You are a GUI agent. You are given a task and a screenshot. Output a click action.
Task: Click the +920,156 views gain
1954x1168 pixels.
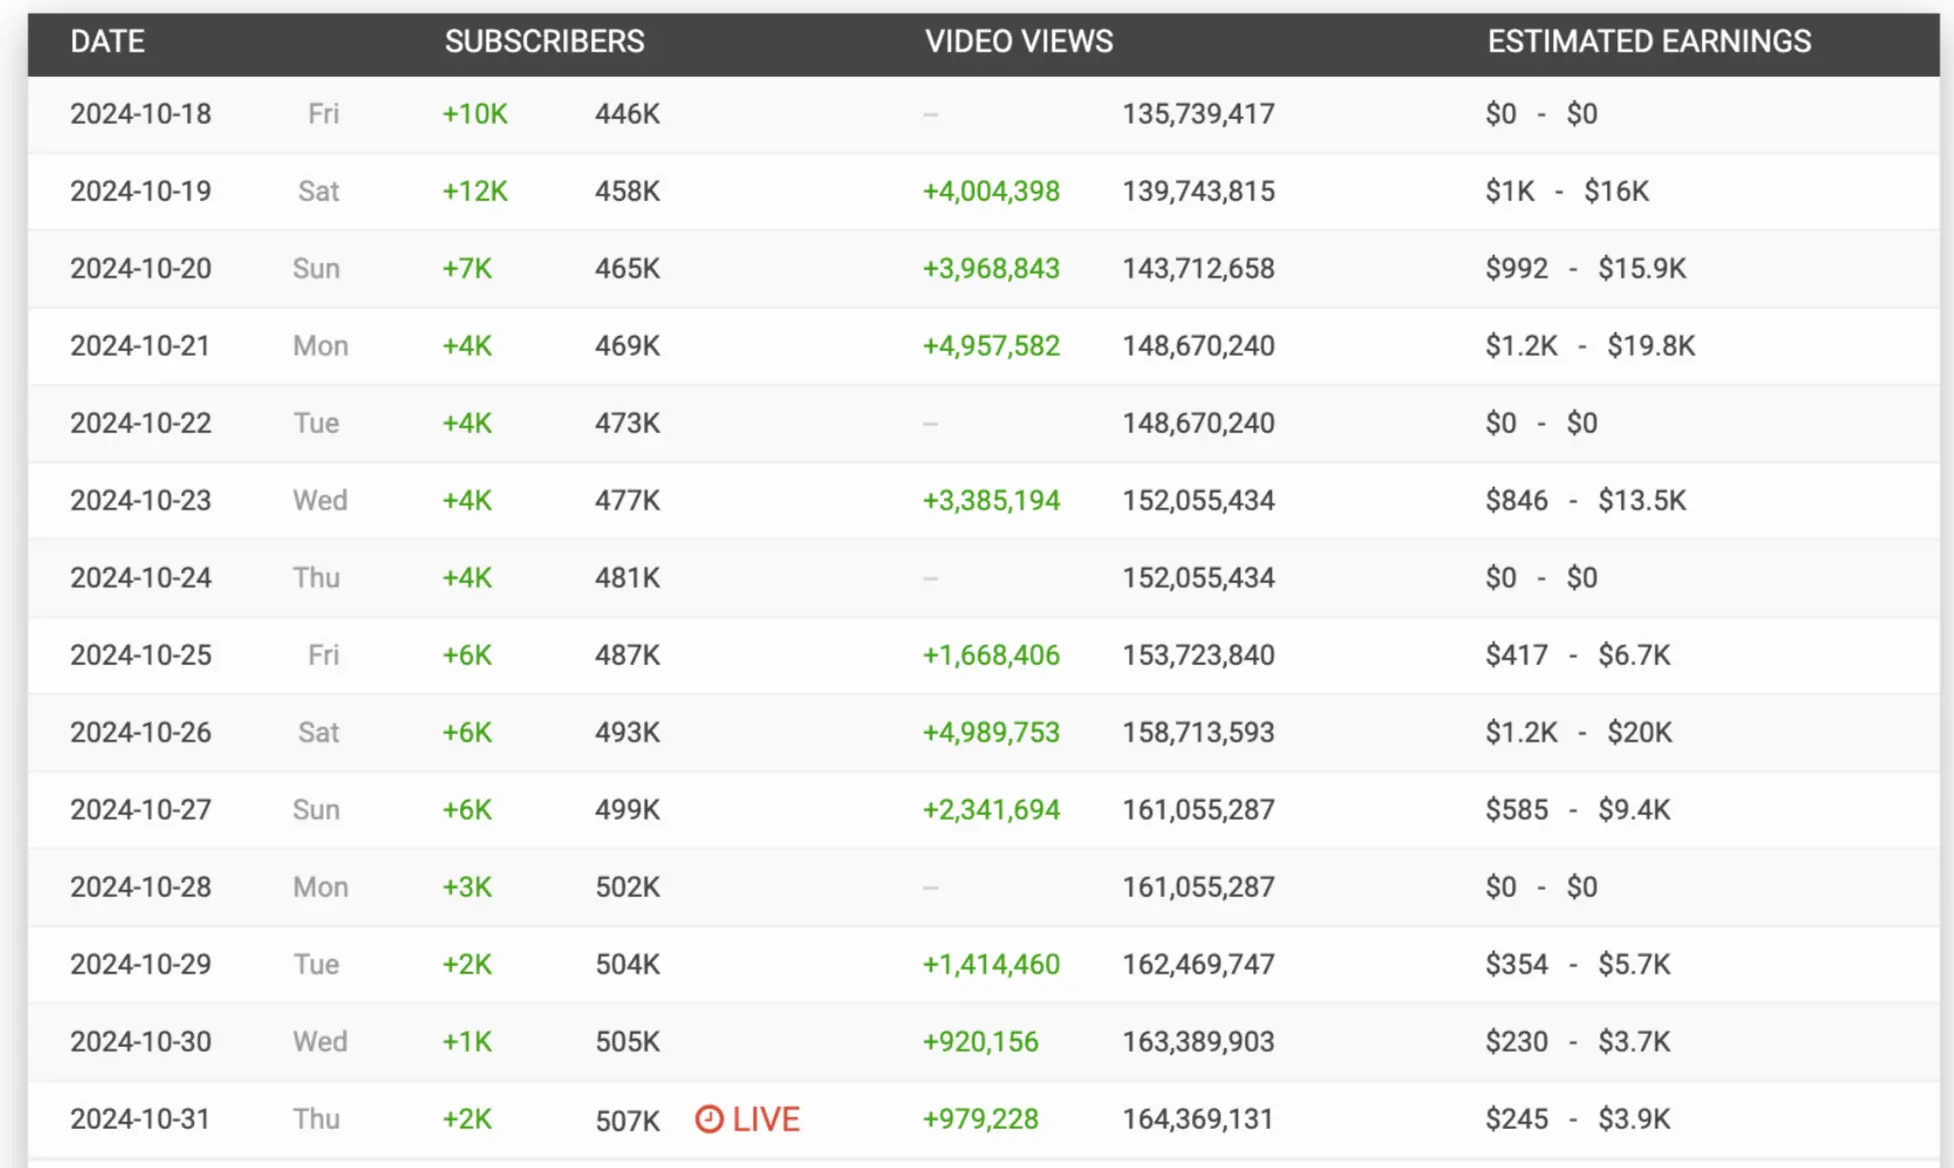click(x=980, y=1041)
